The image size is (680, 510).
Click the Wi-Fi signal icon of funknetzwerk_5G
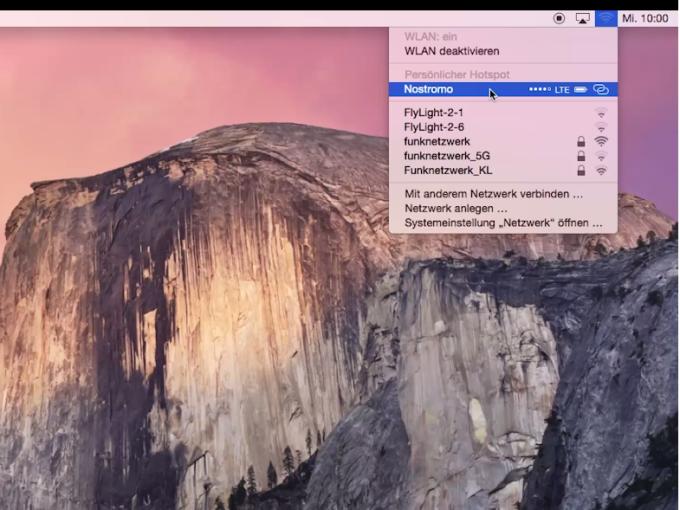[x=601, y=156]
